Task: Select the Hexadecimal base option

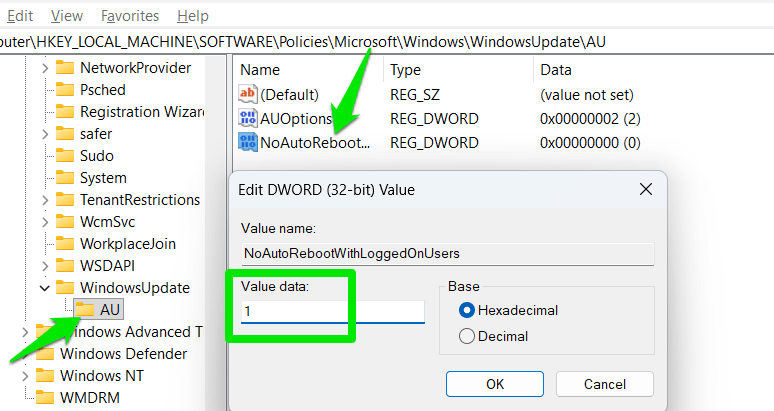Action: coord(466,310)
